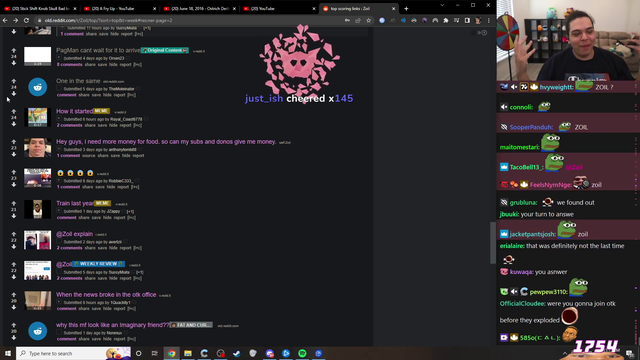Click 'hide' under '@Zoil explain' post
This screenshot has width=640, height=360.
coord(113,248)
